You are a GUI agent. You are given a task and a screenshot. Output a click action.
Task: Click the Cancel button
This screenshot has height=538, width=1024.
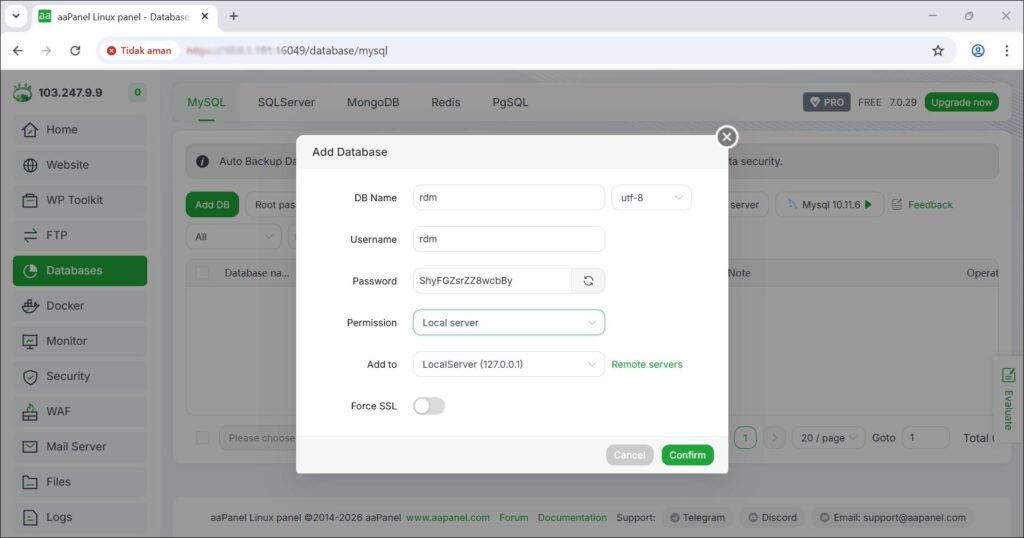point(630,455)
